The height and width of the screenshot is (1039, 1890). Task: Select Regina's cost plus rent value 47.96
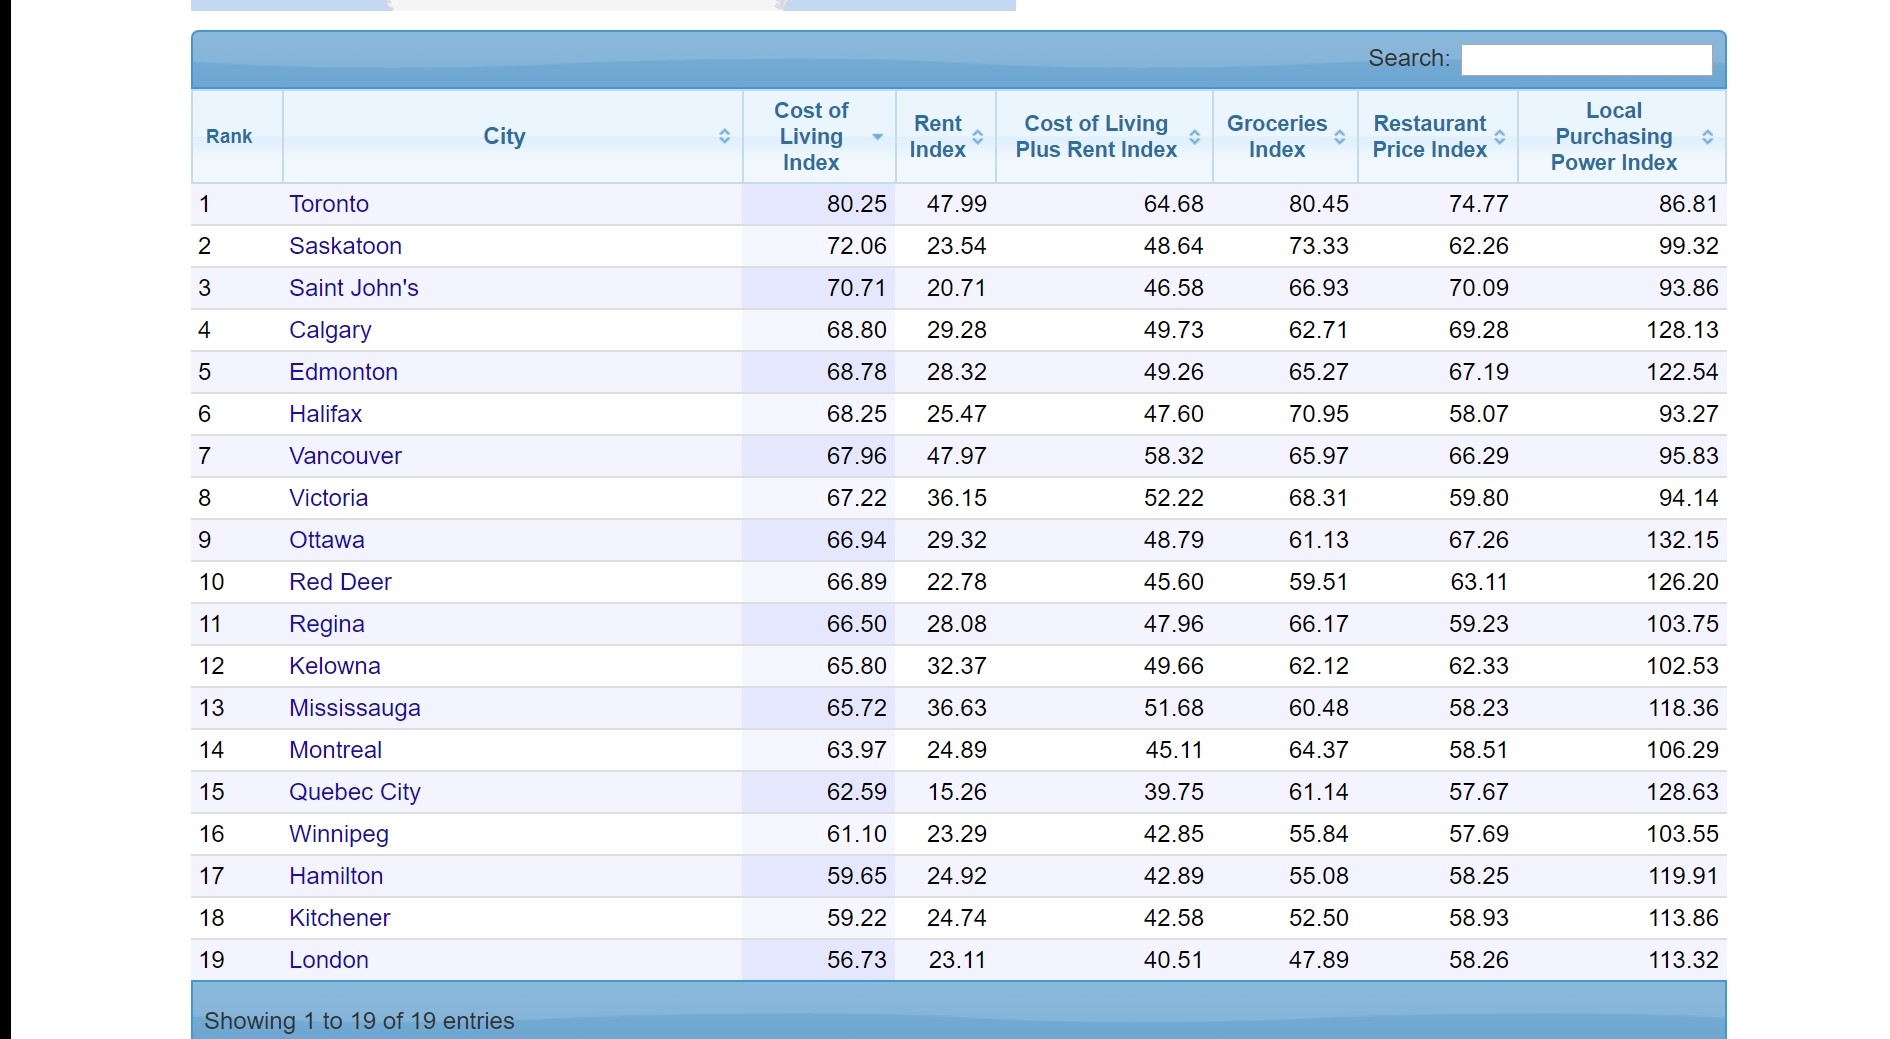[x=1174, y=624]
